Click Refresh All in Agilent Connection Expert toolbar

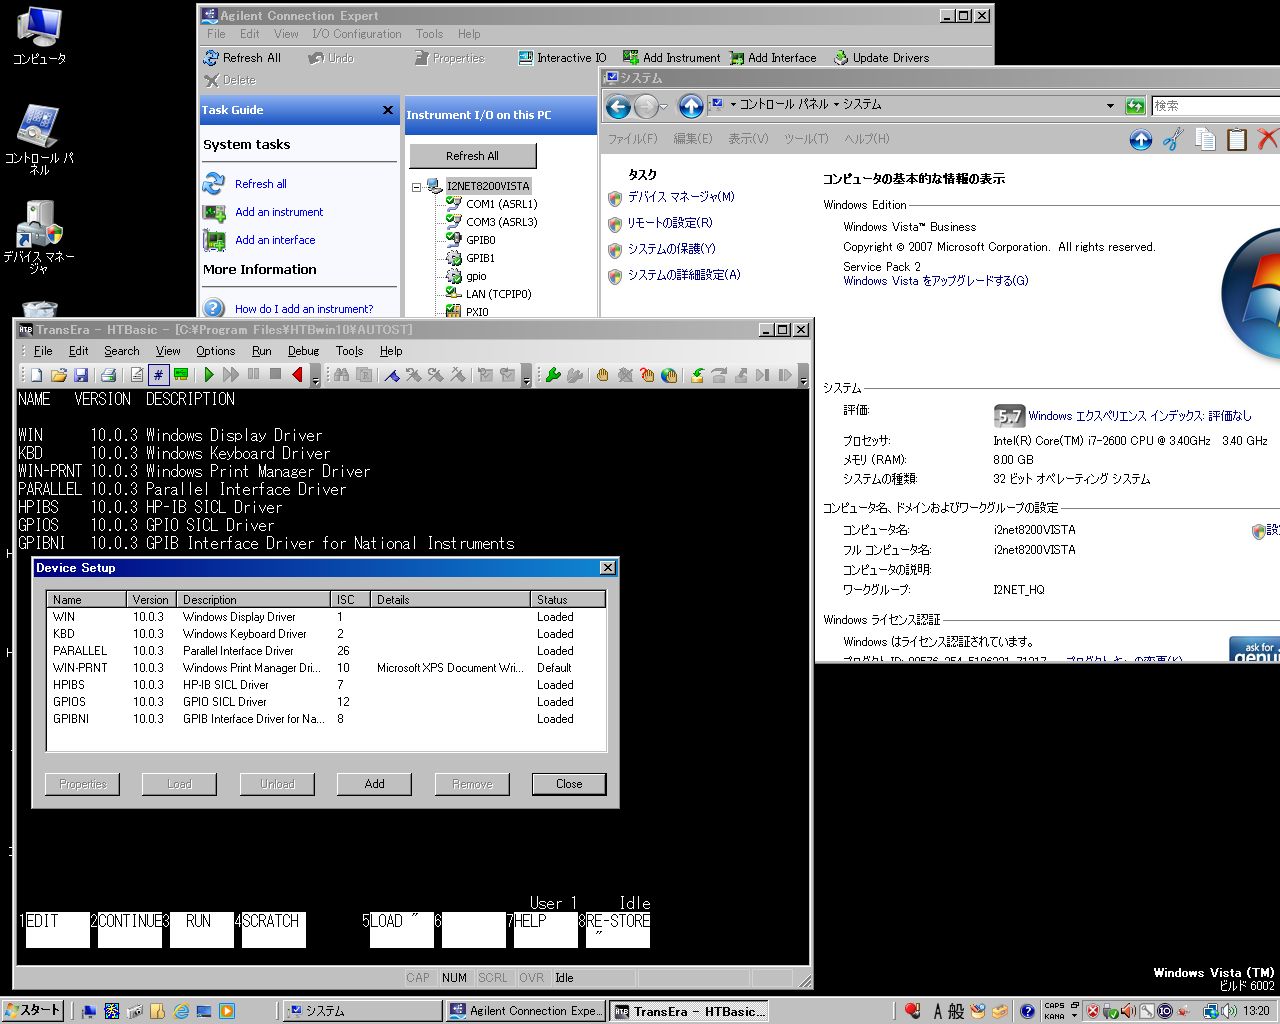[x=242, y=58]
